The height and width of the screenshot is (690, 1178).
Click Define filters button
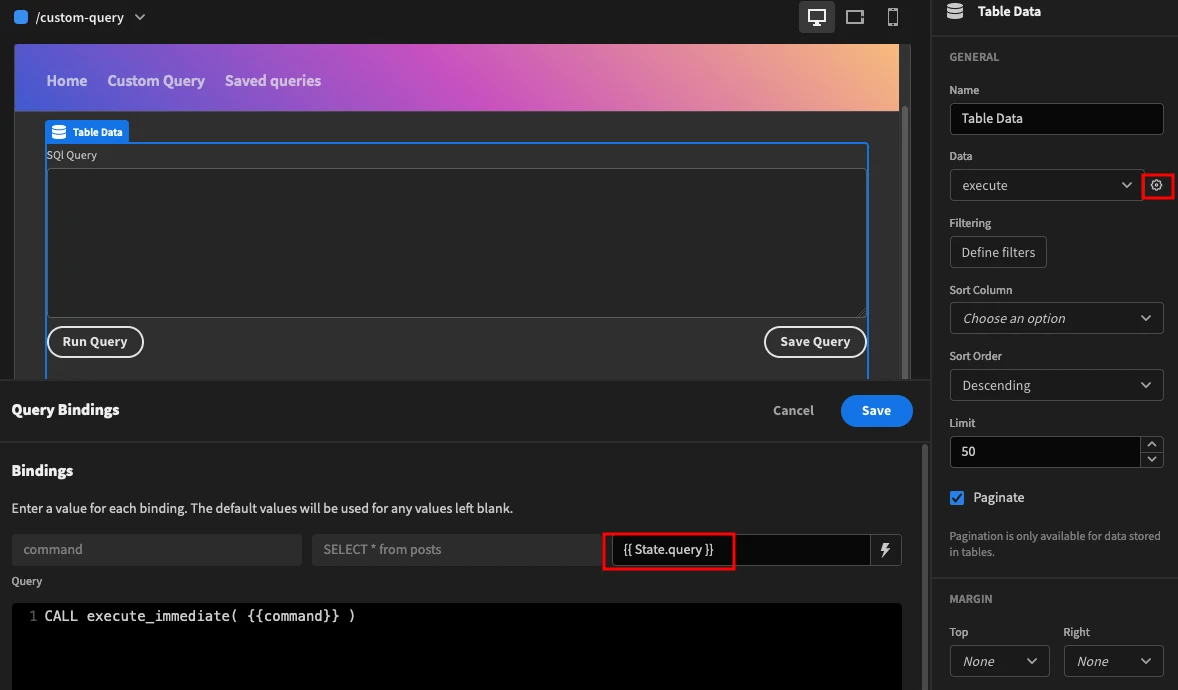point(998,252)
